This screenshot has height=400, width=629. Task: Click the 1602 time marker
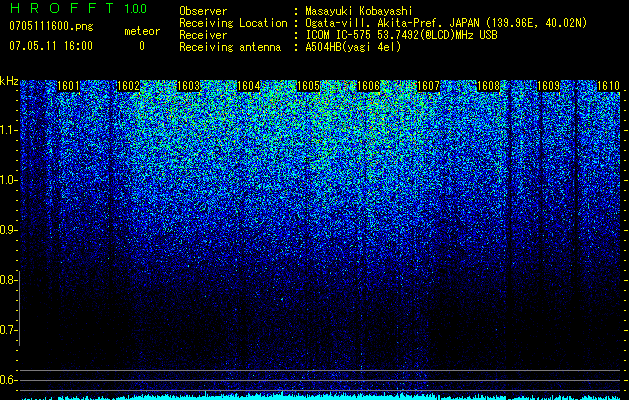(x=128, y=86)
